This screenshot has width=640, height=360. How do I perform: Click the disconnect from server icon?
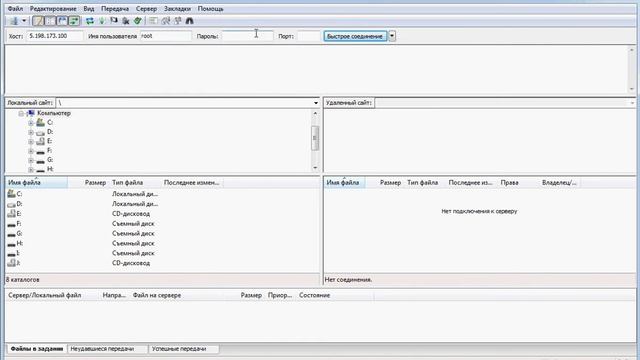[x=126, y=21]
